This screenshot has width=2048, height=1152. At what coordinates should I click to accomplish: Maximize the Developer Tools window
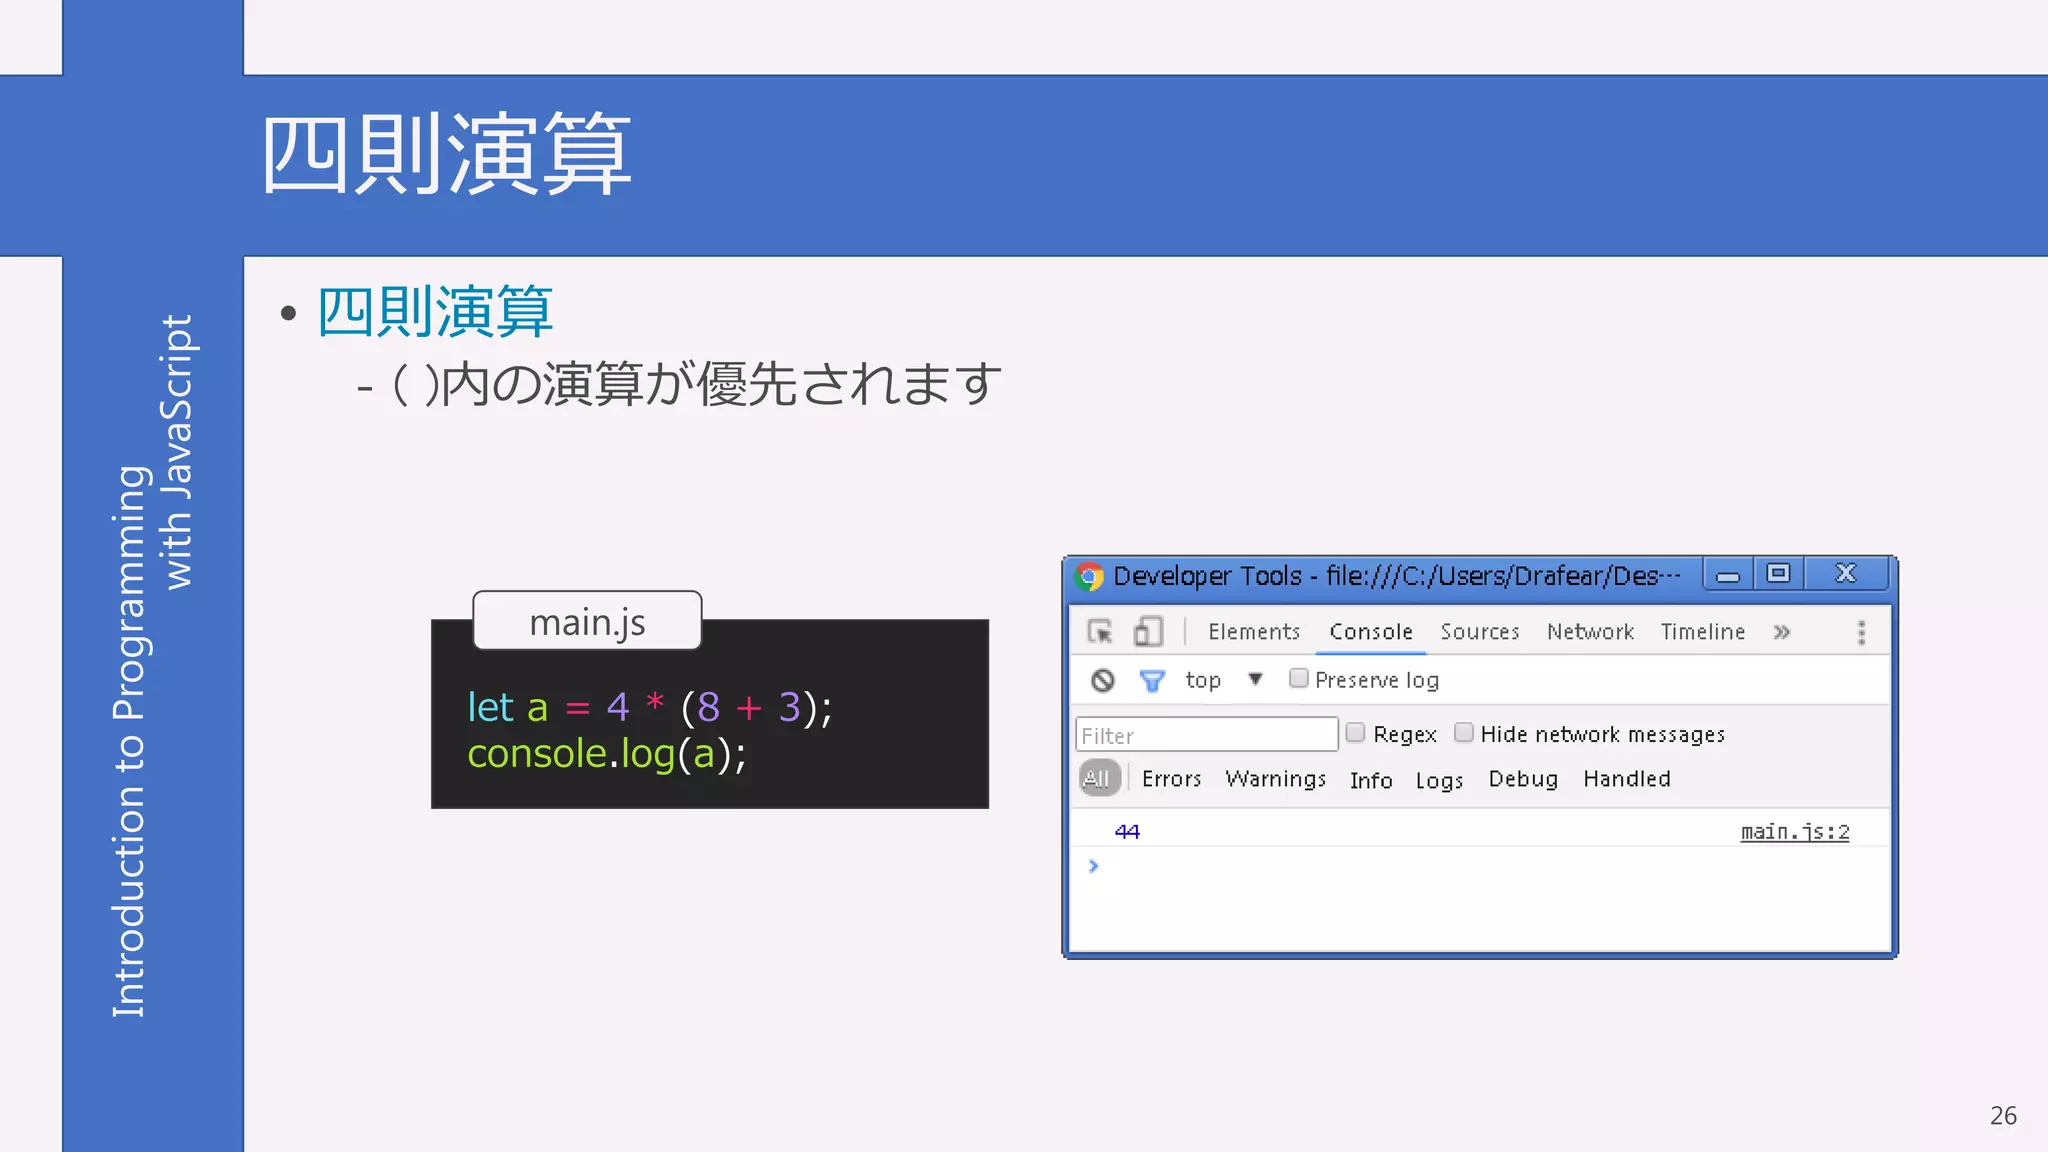(1778, 574)
